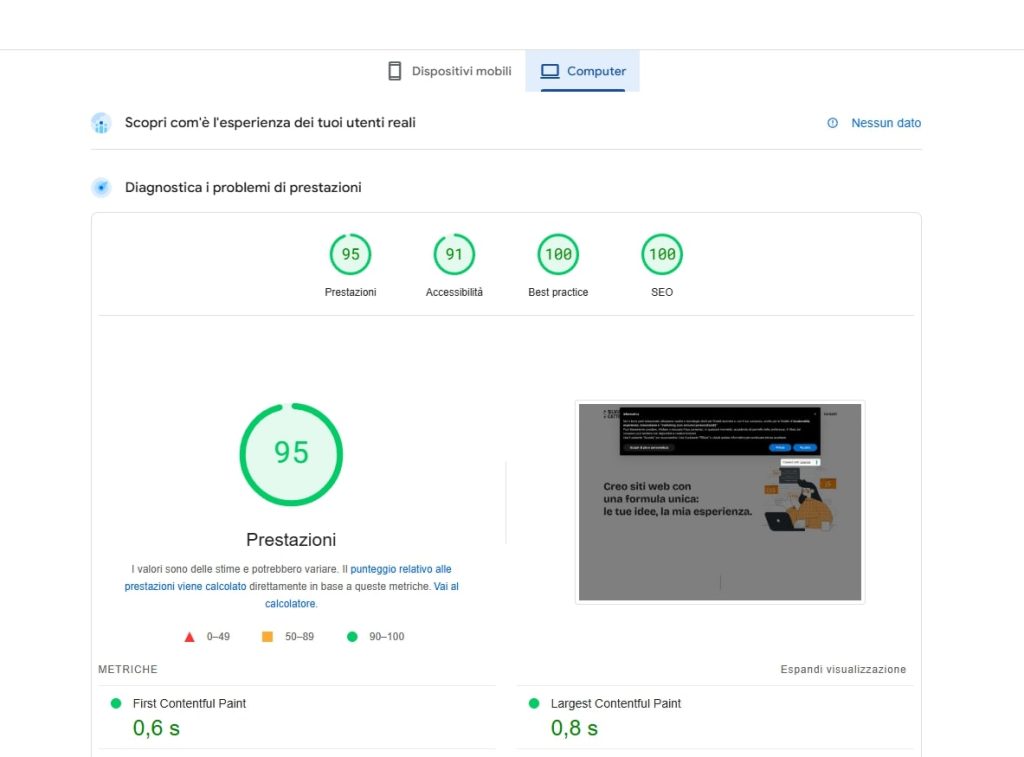Click Espandi visualizzazione

pos(843,669)
